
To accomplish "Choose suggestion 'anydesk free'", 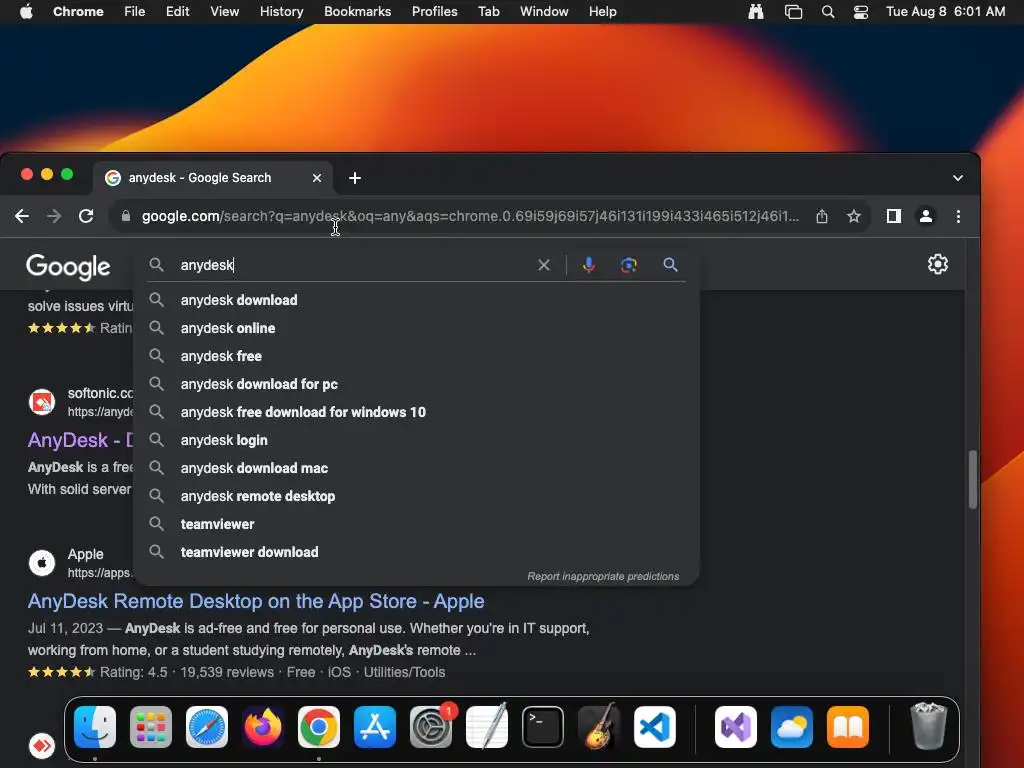I will coord(417,356).
